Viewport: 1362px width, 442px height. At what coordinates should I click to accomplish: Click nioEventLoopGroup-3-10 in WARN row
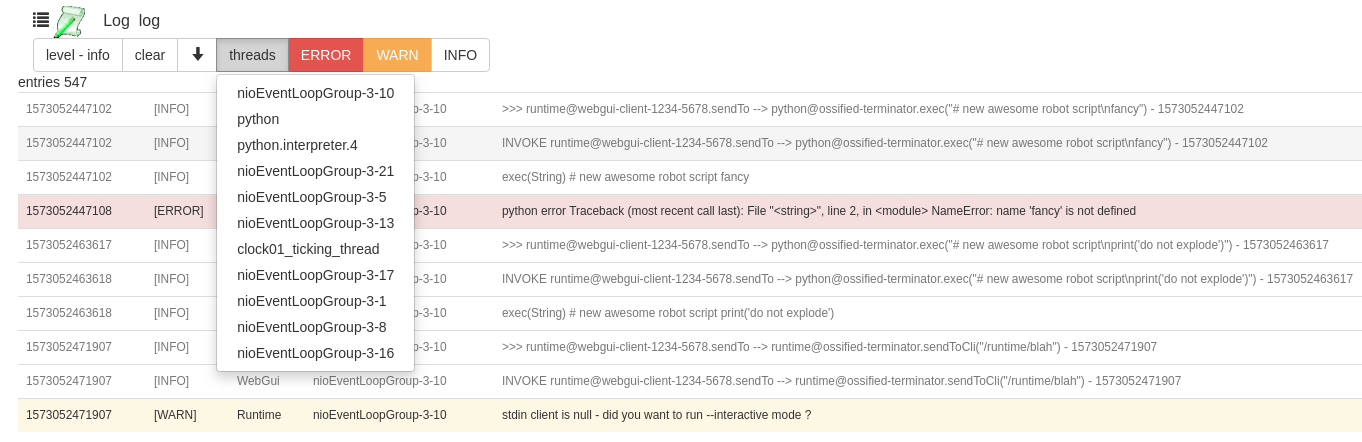pos(380,415)
